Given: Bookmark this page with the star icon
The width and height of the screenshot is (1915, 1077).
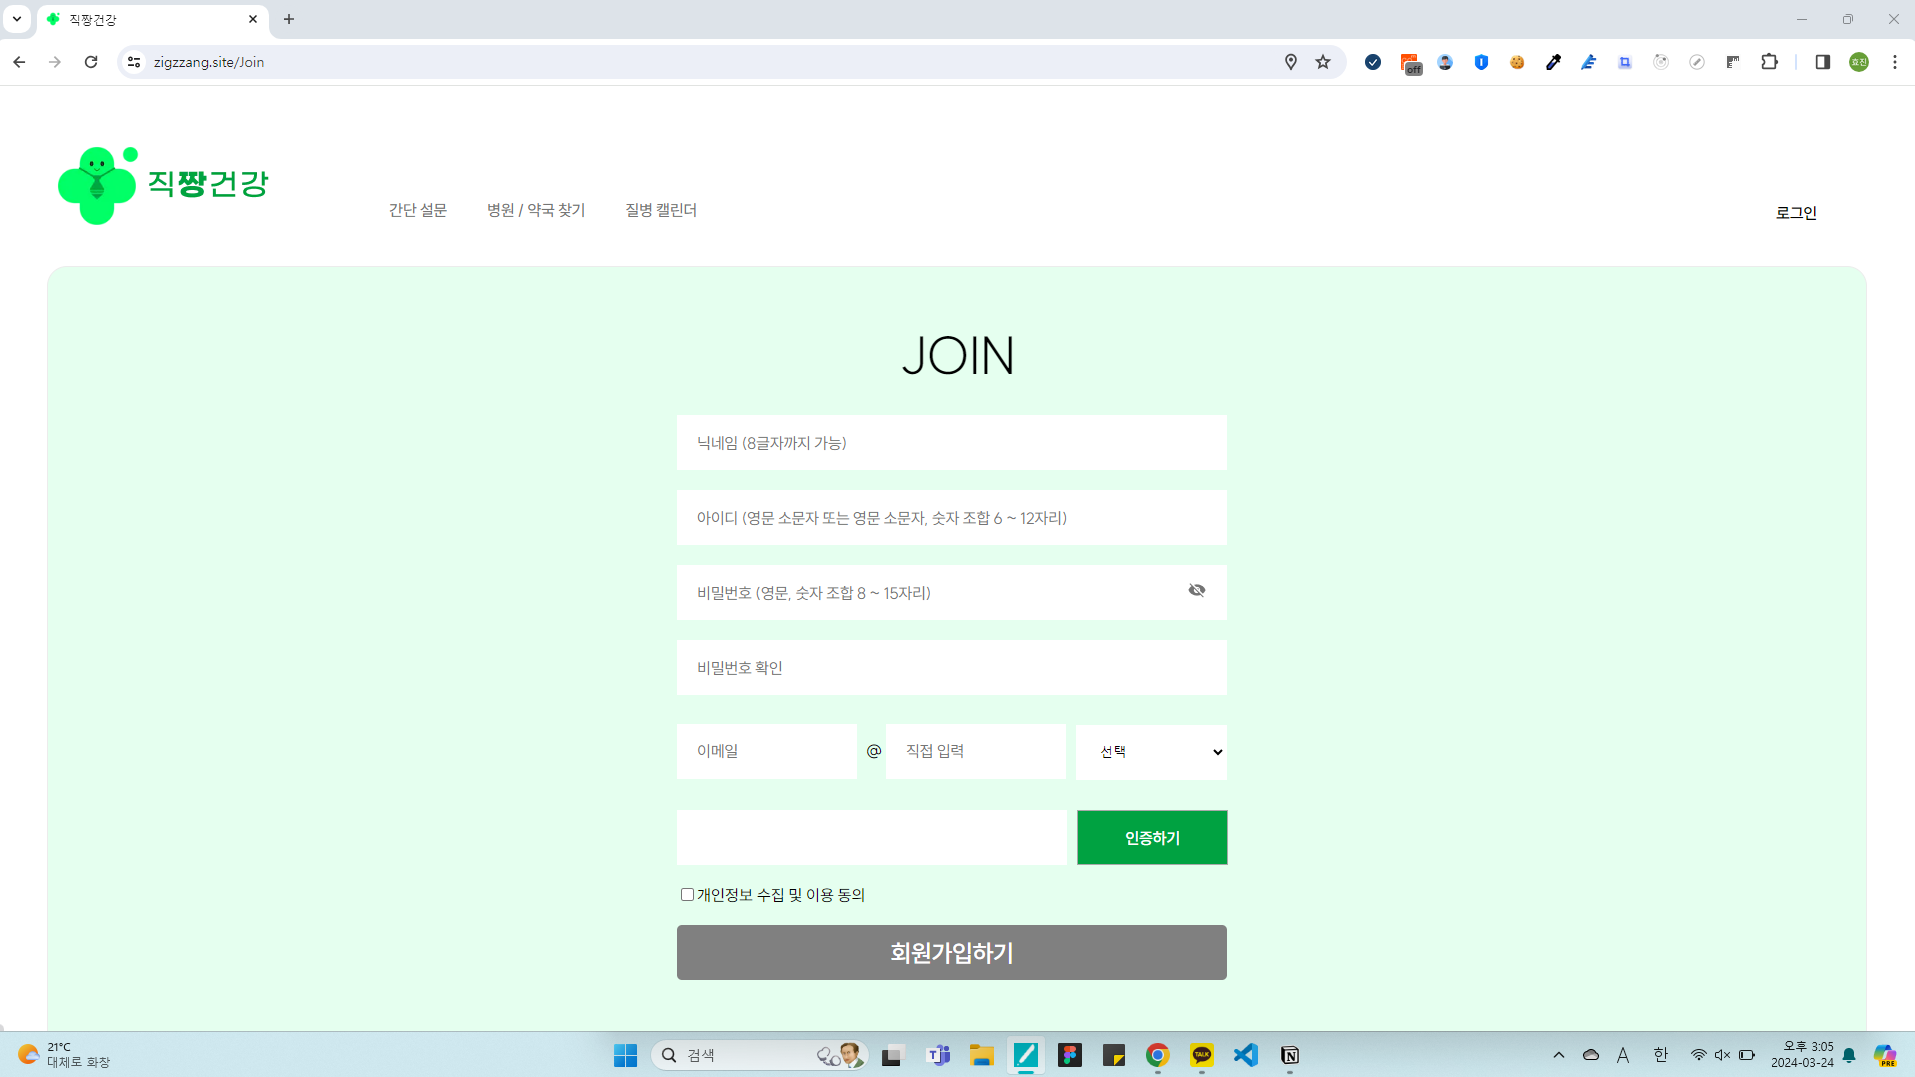Looking at the screenshot, I should pyautogui.click(x=1323, y=62).
